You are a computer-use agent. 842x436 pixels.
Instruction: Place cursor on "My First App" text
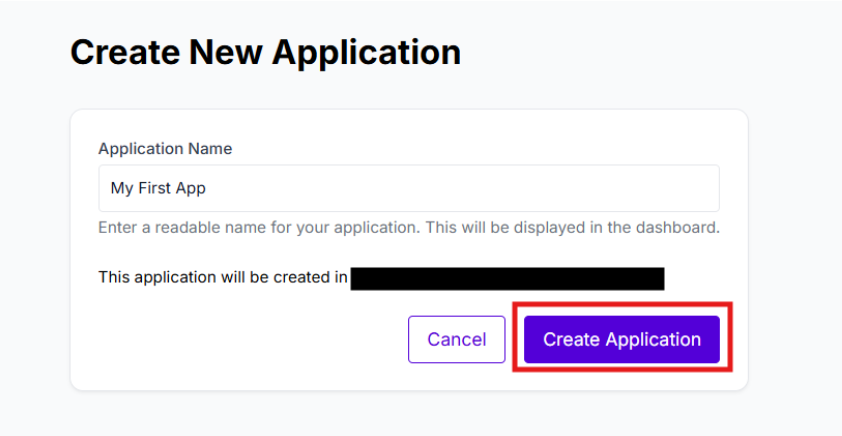coord(158,188)
